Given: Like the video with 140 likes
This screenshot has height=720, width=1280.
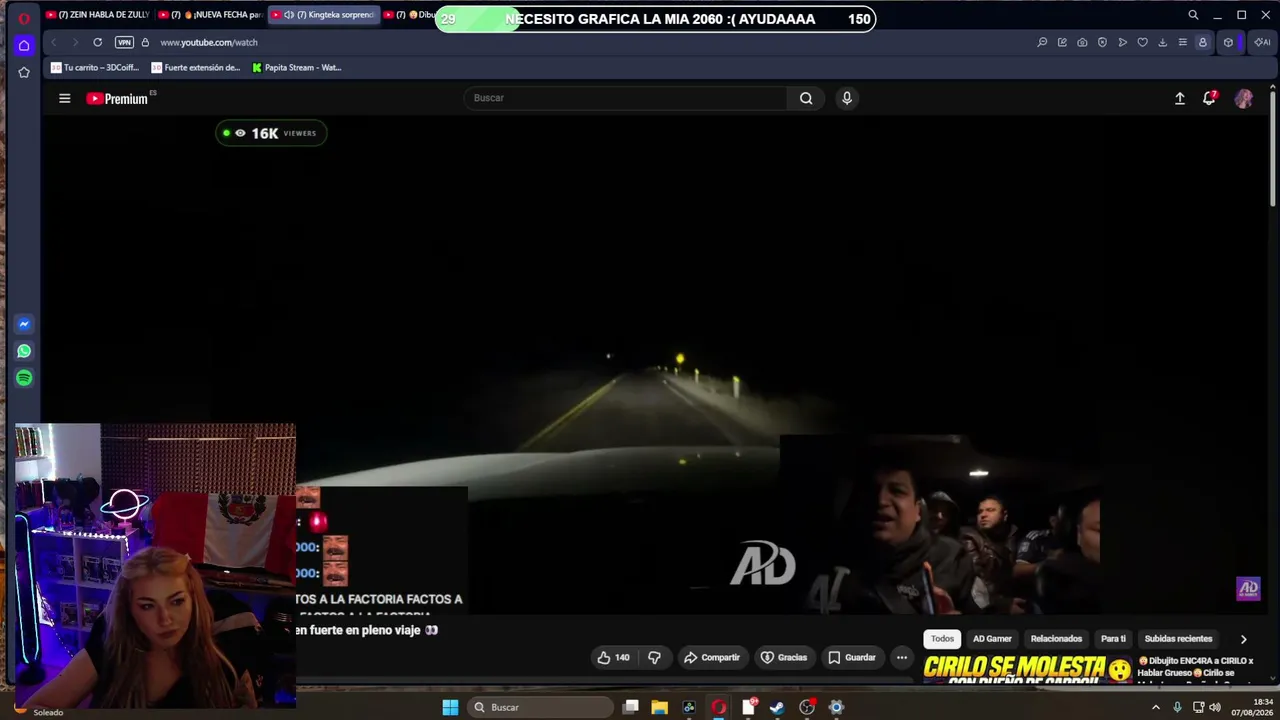Looking at the screenshot, I should [613, 657].
